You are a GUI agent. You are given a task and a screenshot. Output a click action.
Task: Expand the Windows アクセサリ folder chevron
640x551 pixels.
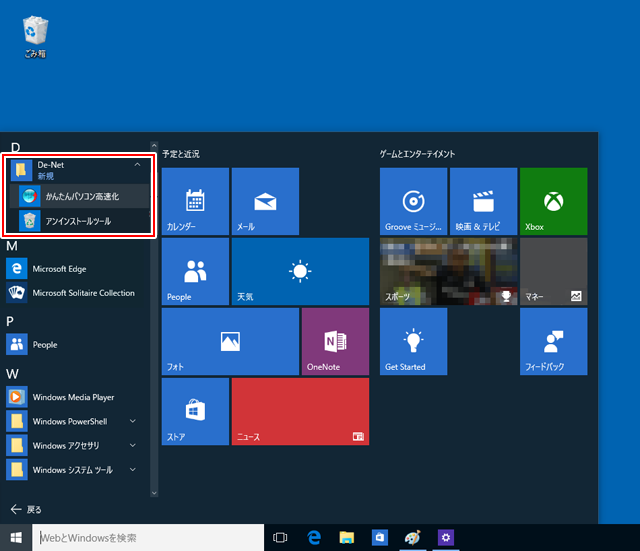click(133, 445)
